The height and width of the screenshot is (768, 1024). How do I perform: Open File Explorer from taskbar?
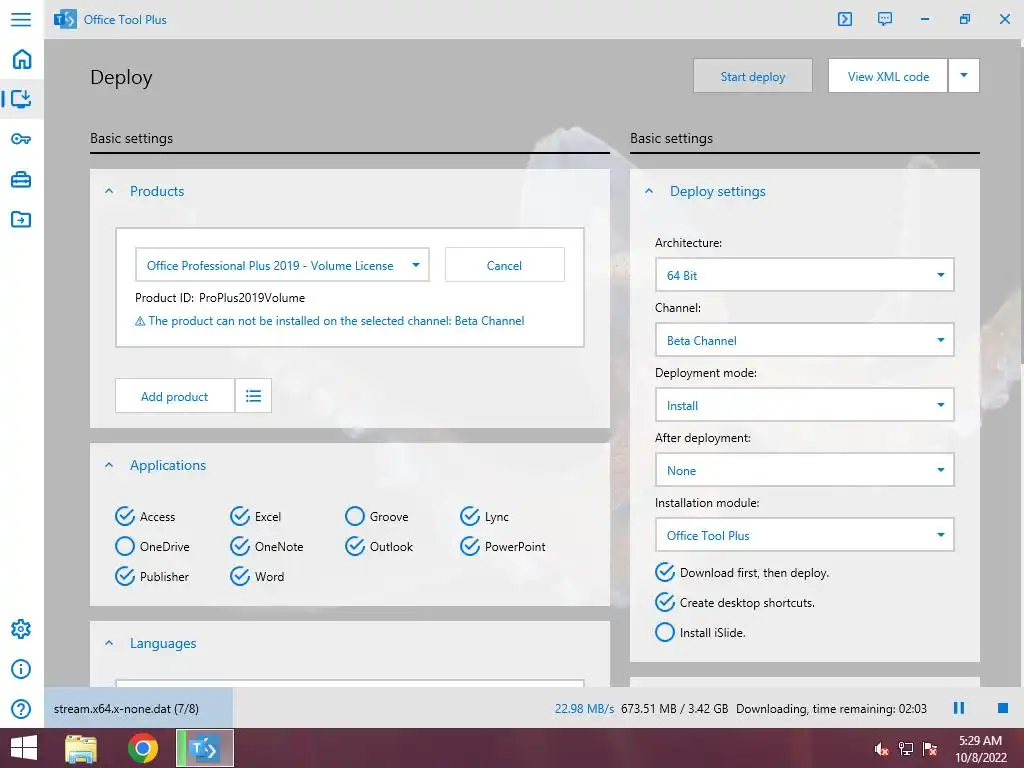(81, 748)
